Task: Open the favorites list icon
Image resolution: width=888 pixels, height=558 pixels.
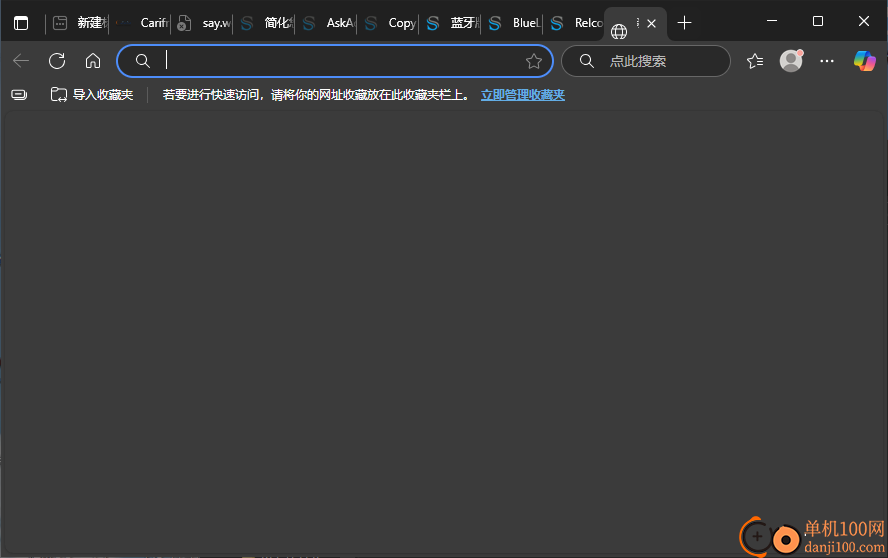Action: click(755, 61)
